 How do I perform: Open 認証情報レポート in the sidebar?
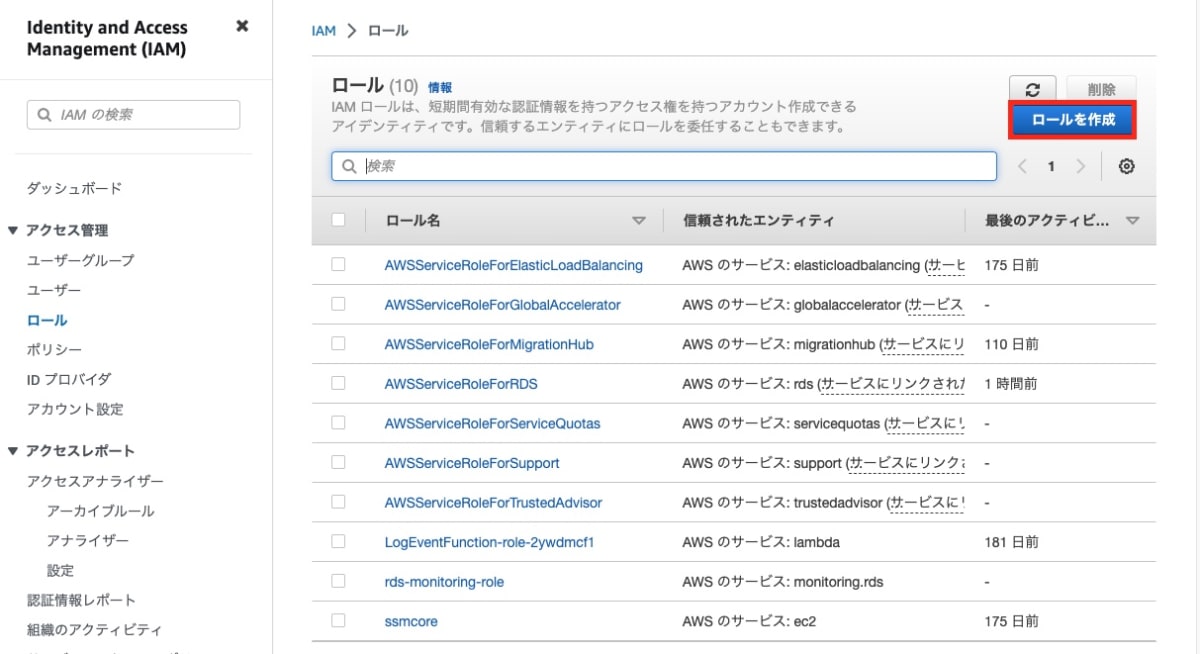click(x=81, y=600)
